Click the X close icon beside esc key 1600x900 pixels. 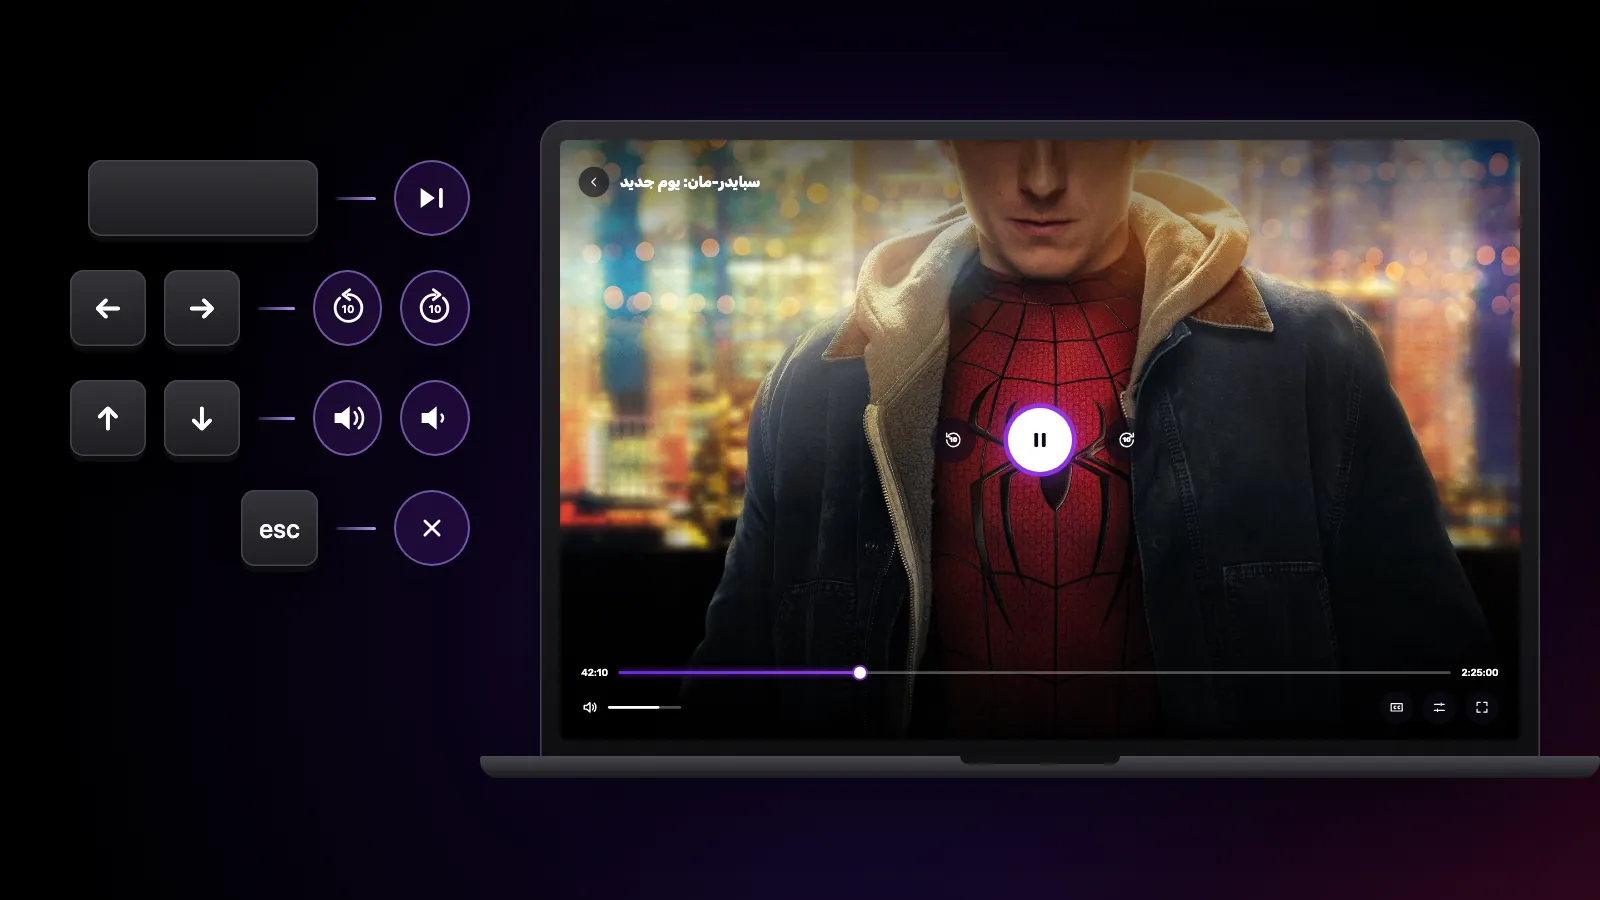432,528
